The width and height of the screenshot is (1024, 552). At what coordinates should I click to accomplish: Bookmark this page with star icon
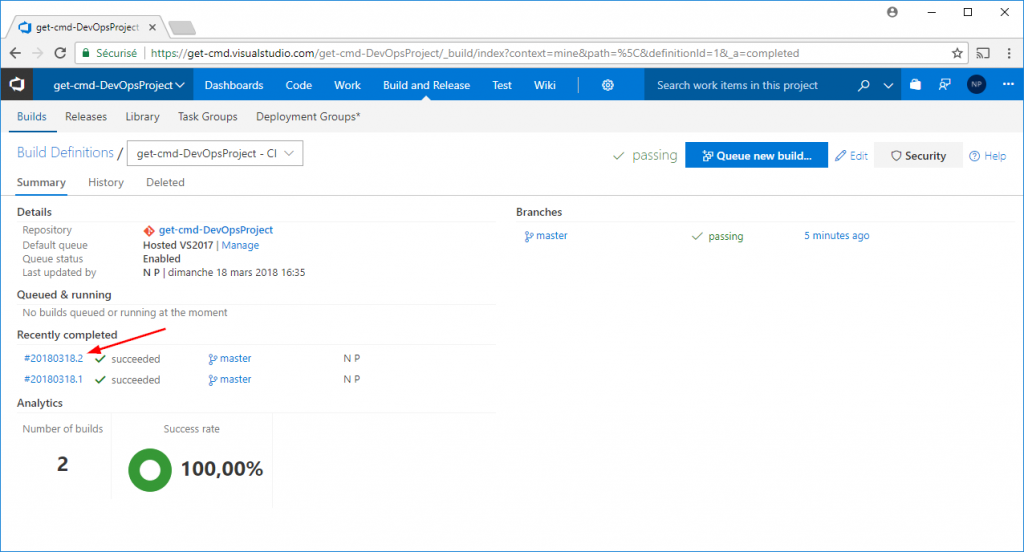coord(957,54)
